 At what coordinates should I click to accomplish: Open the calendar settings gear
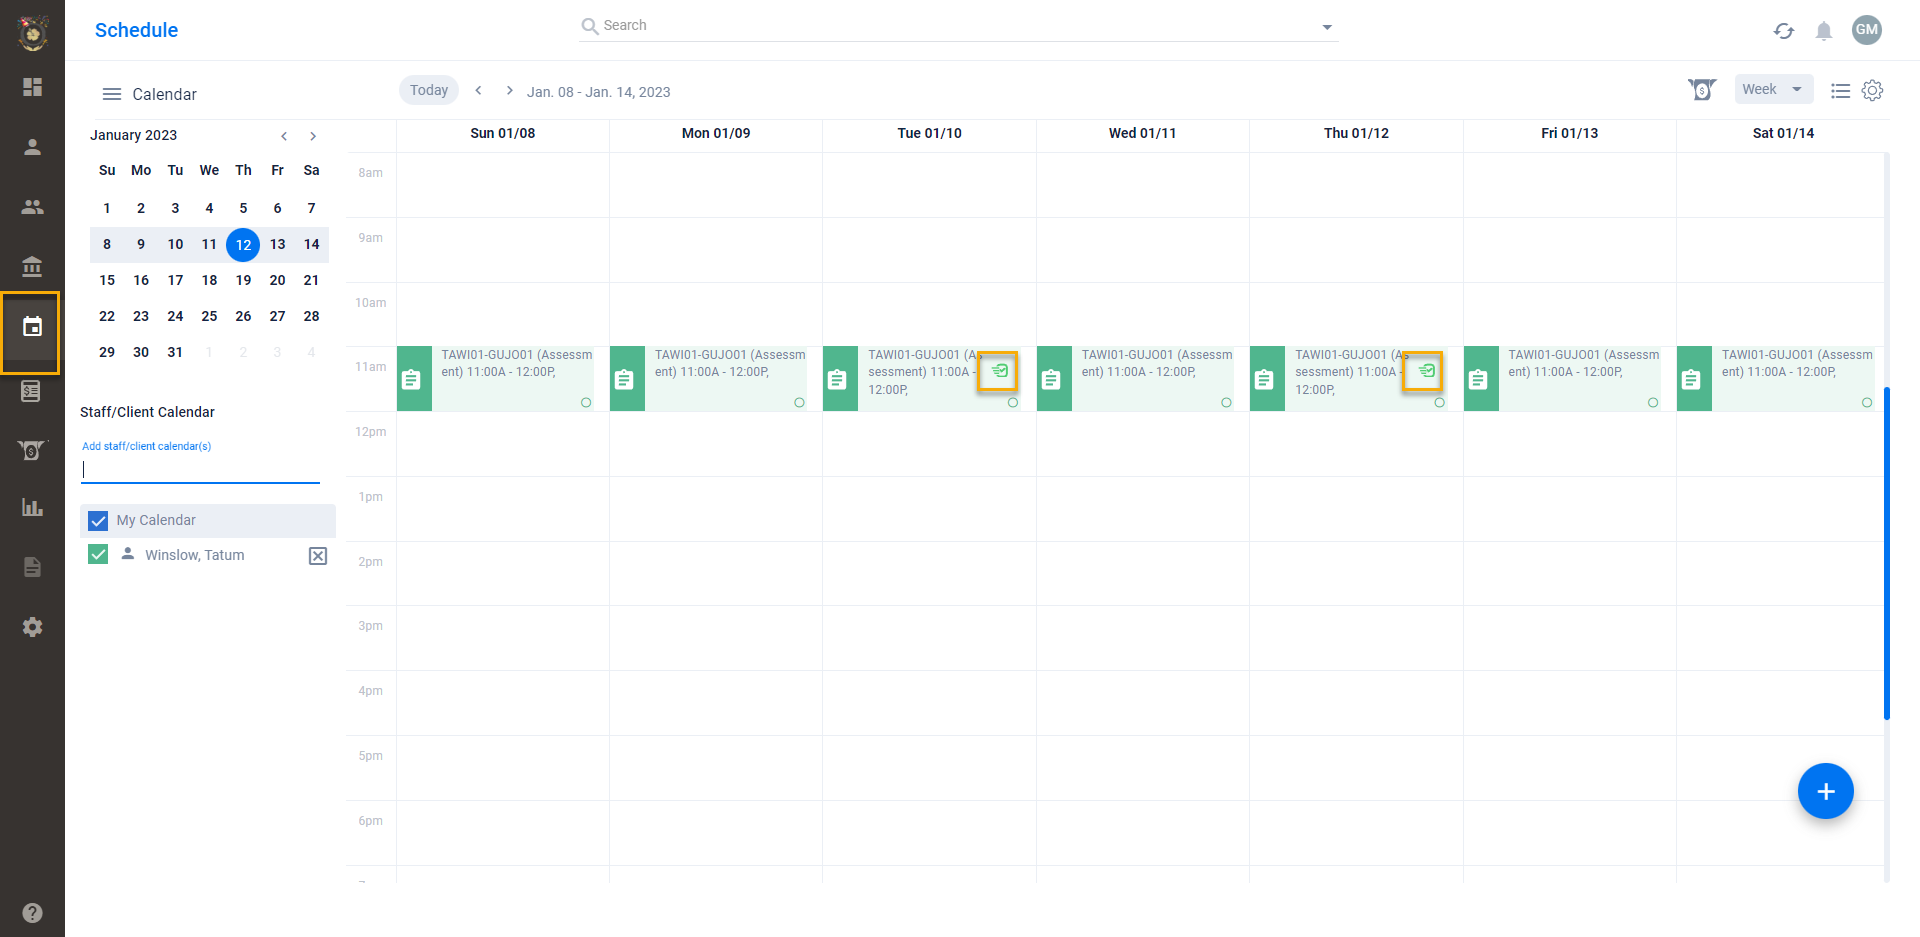(1872, 90)
